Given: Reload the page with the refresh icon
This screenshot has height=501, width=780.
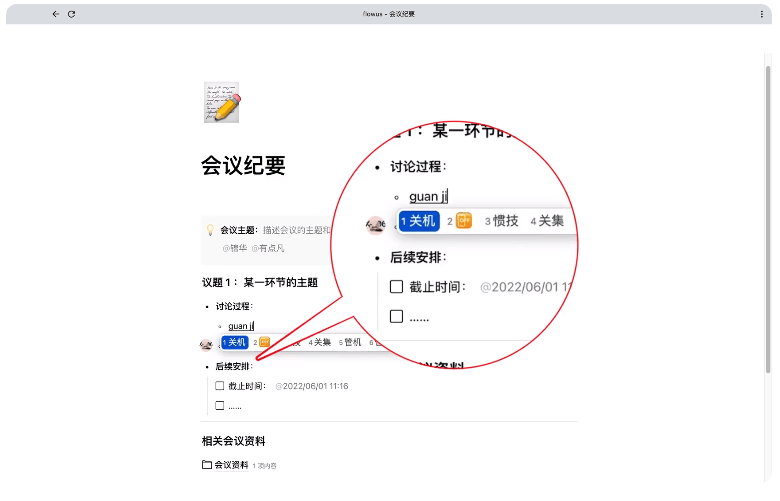Looking at the screenshot, I should (71, 14).
